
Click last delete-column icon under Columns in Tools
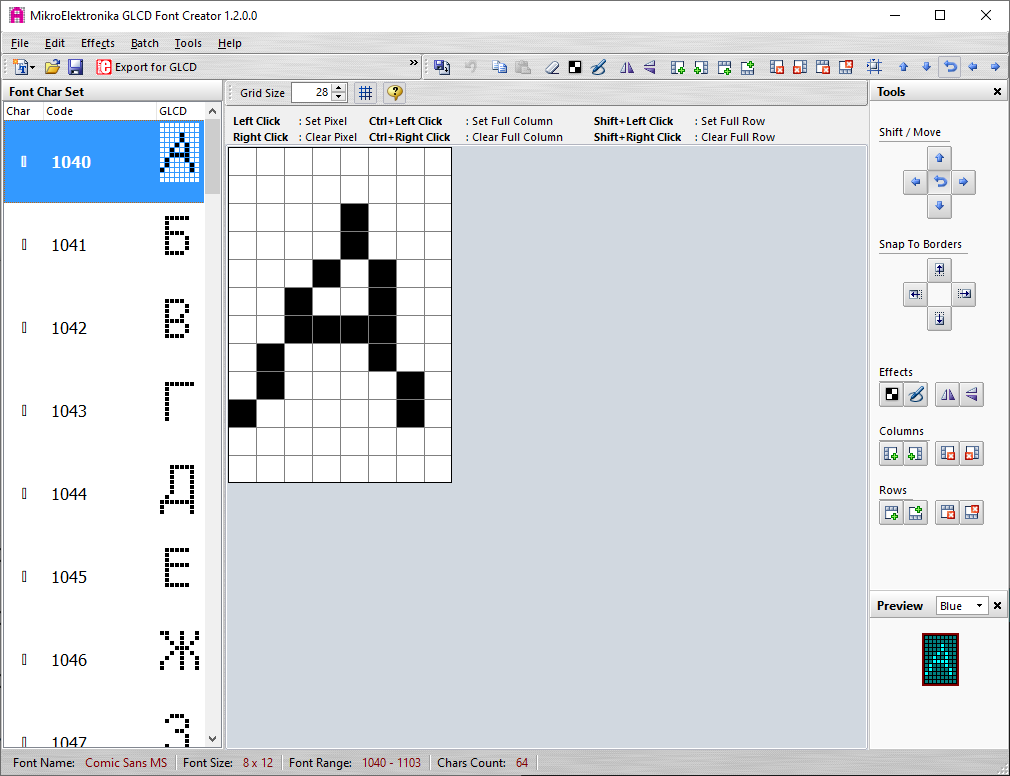971,453
